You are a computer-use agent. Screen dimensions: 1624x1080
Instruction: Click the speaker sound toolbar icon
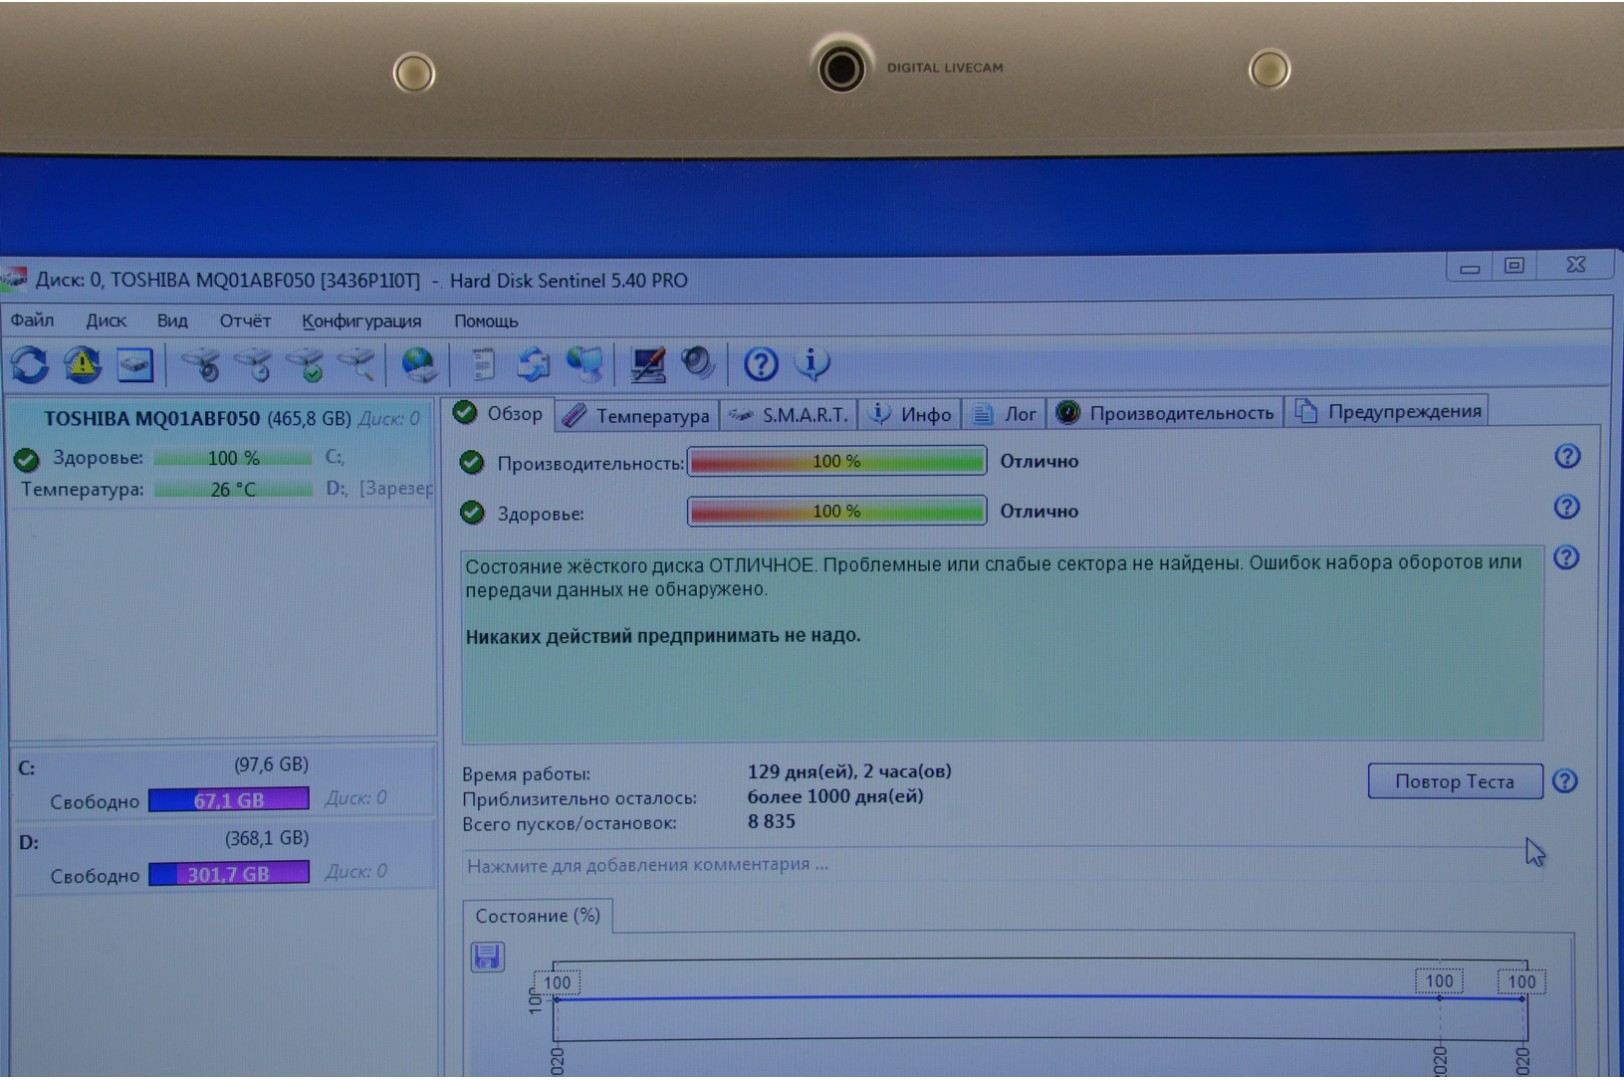click(x=698, y=364)
